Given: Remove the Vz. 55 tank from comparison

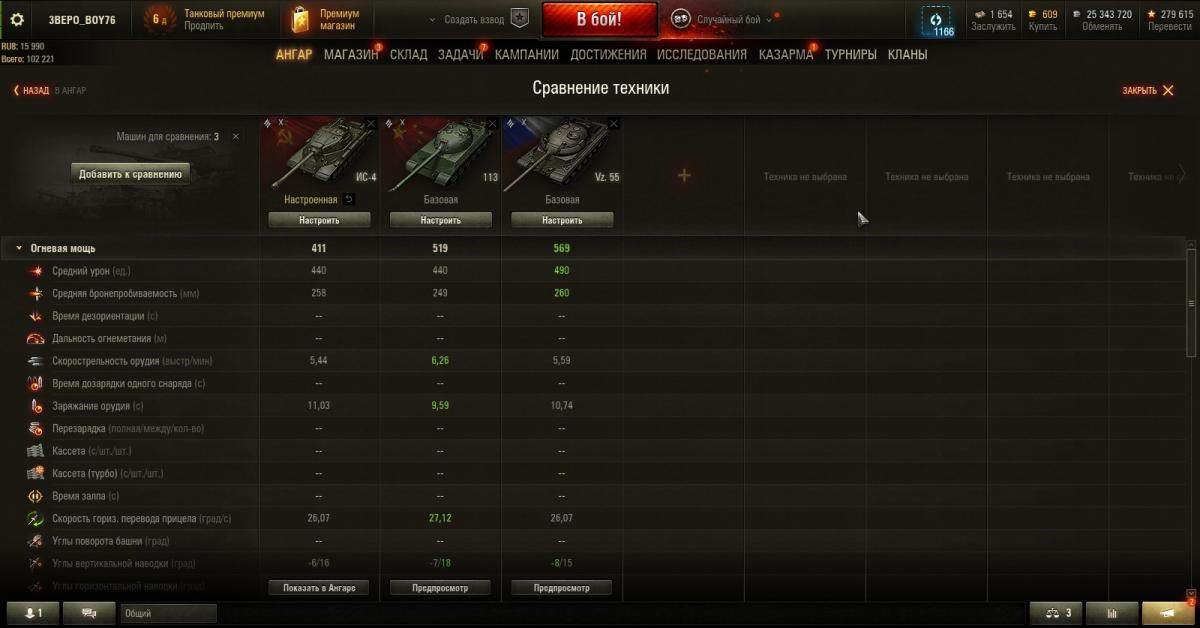Looking at the screenshot, I should click(614, 123).
